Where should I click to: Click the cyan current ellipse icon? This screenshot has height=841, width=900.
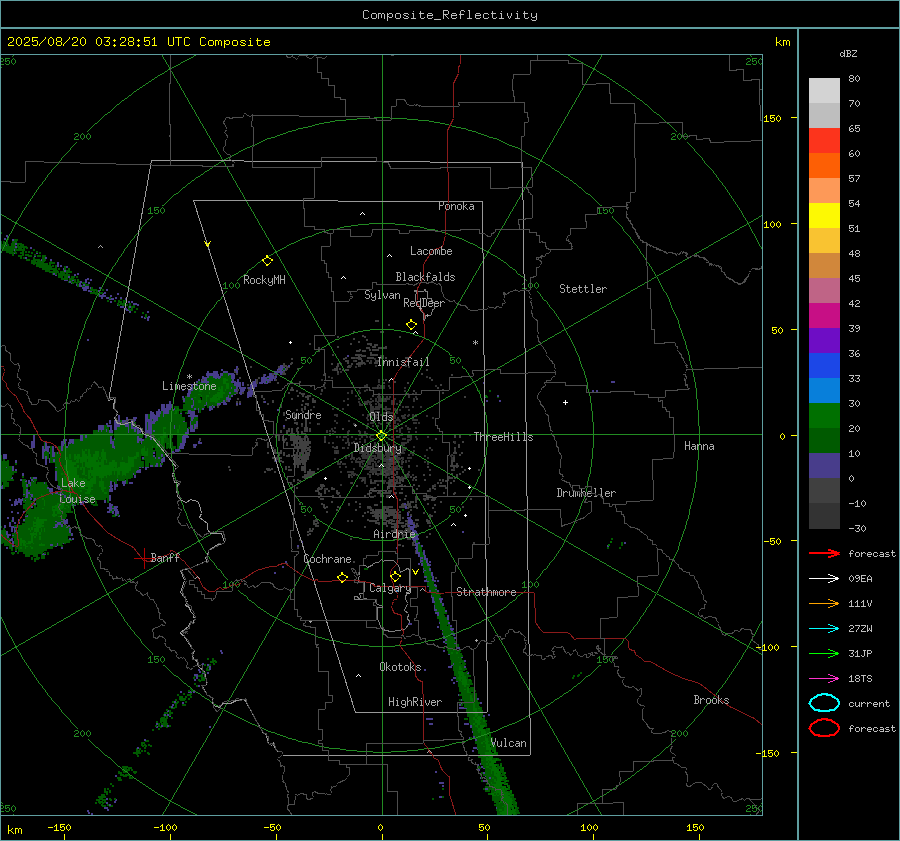(x=824, y=703)
